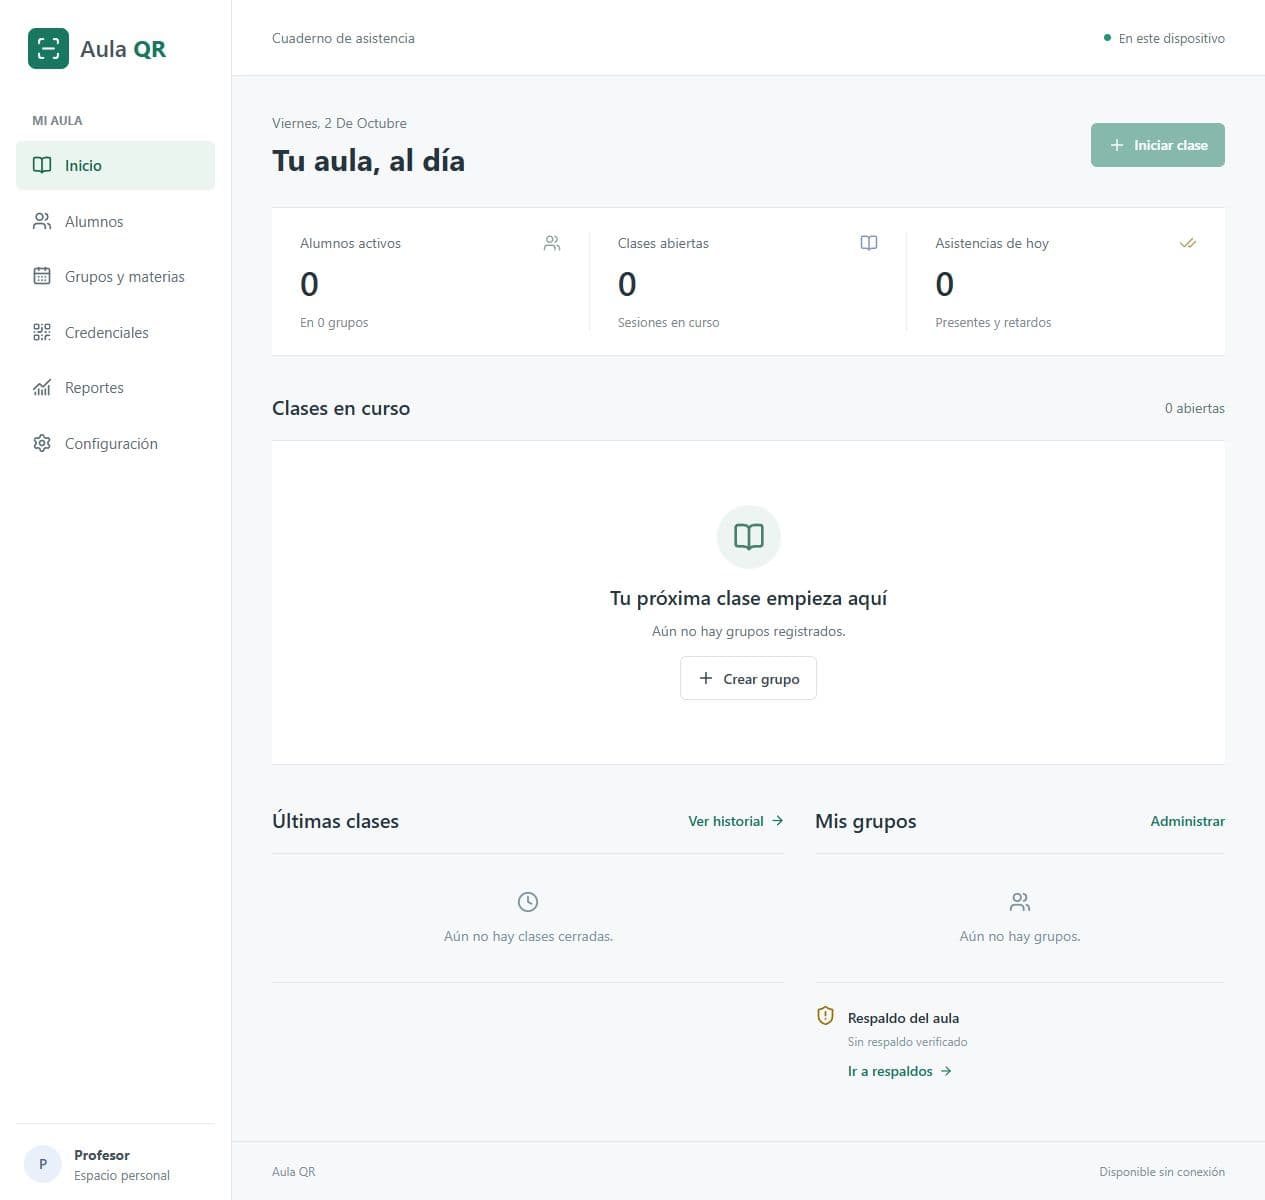
Task: Click the open book icon above Tu próxima clase
Action: (748, 537)
